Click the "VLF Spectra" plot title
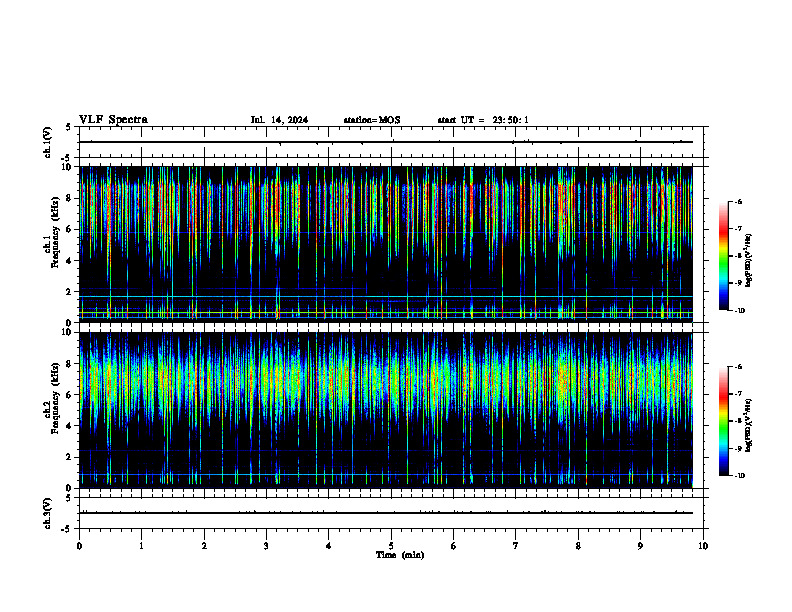This screenshot has height=612, width=792. [113, 120]
